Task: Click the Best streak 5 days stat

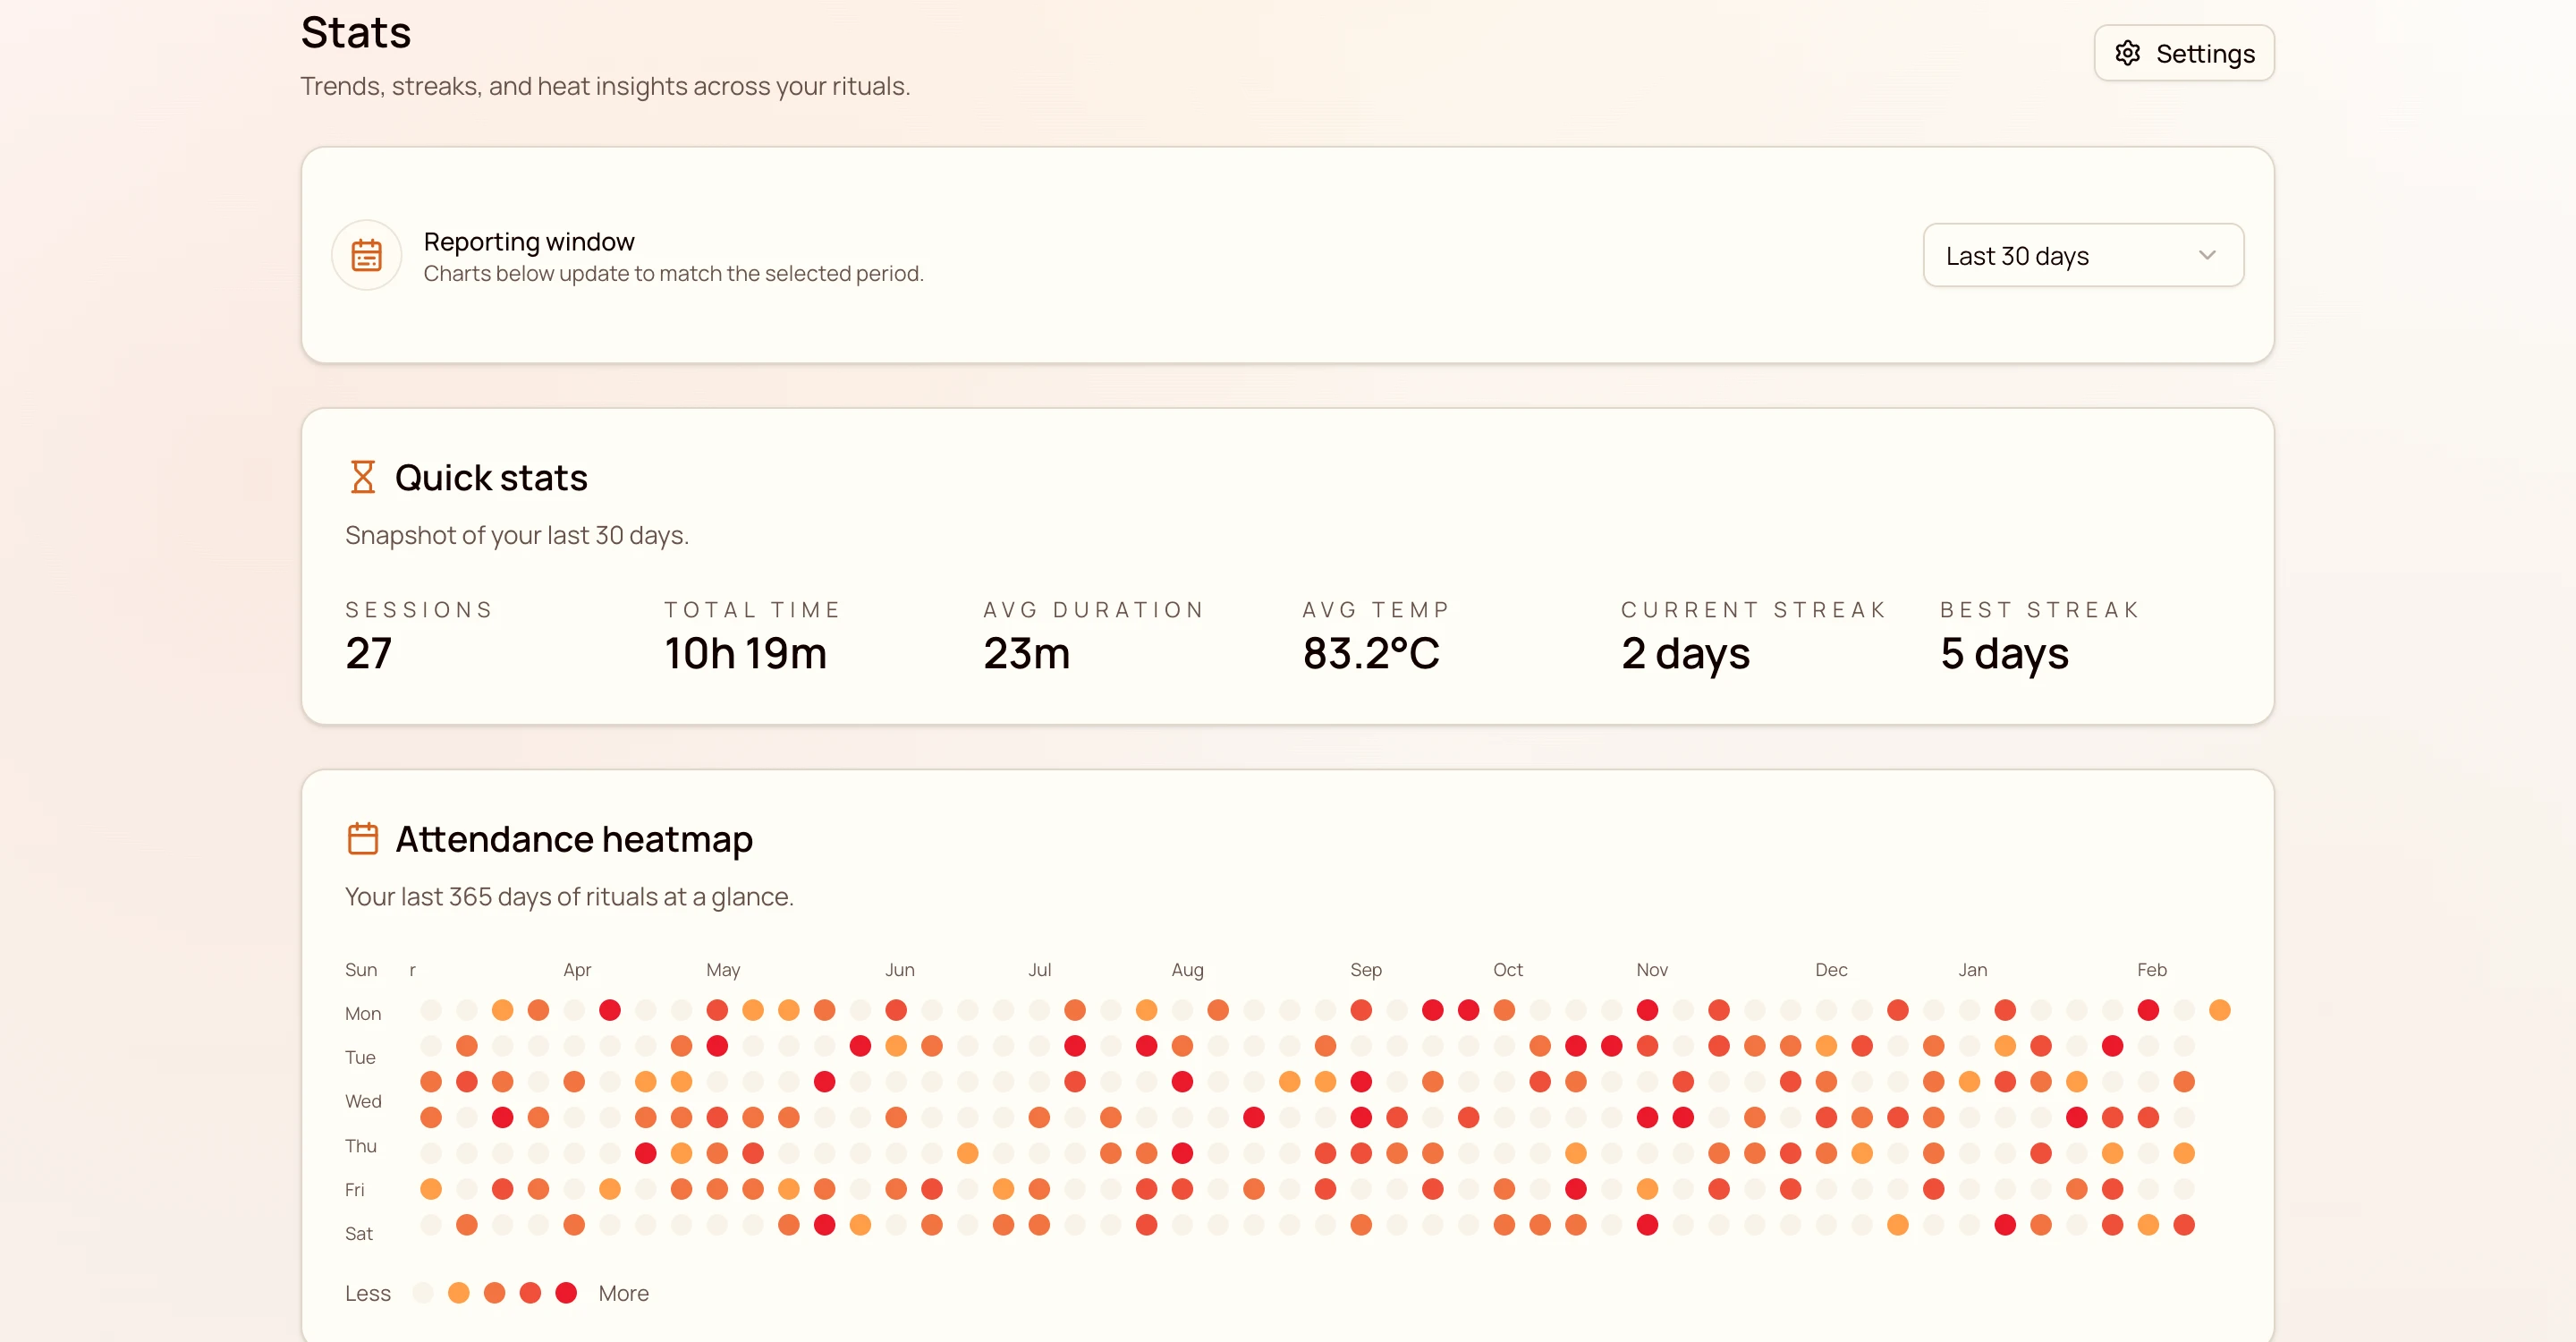Action: coord(2004,654)
